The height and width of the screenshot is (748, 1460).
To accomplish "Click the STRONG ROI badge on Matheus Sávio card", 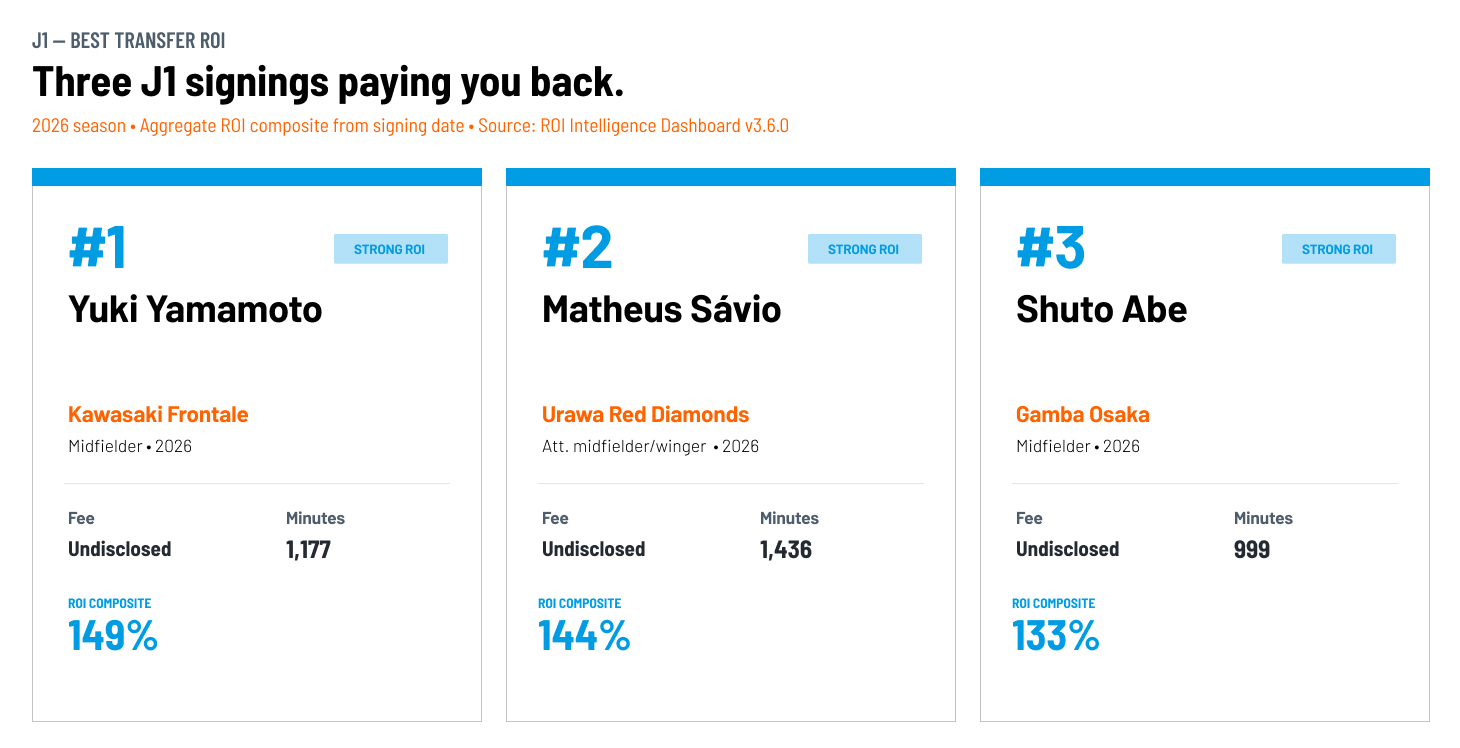I will click(865, 249).
